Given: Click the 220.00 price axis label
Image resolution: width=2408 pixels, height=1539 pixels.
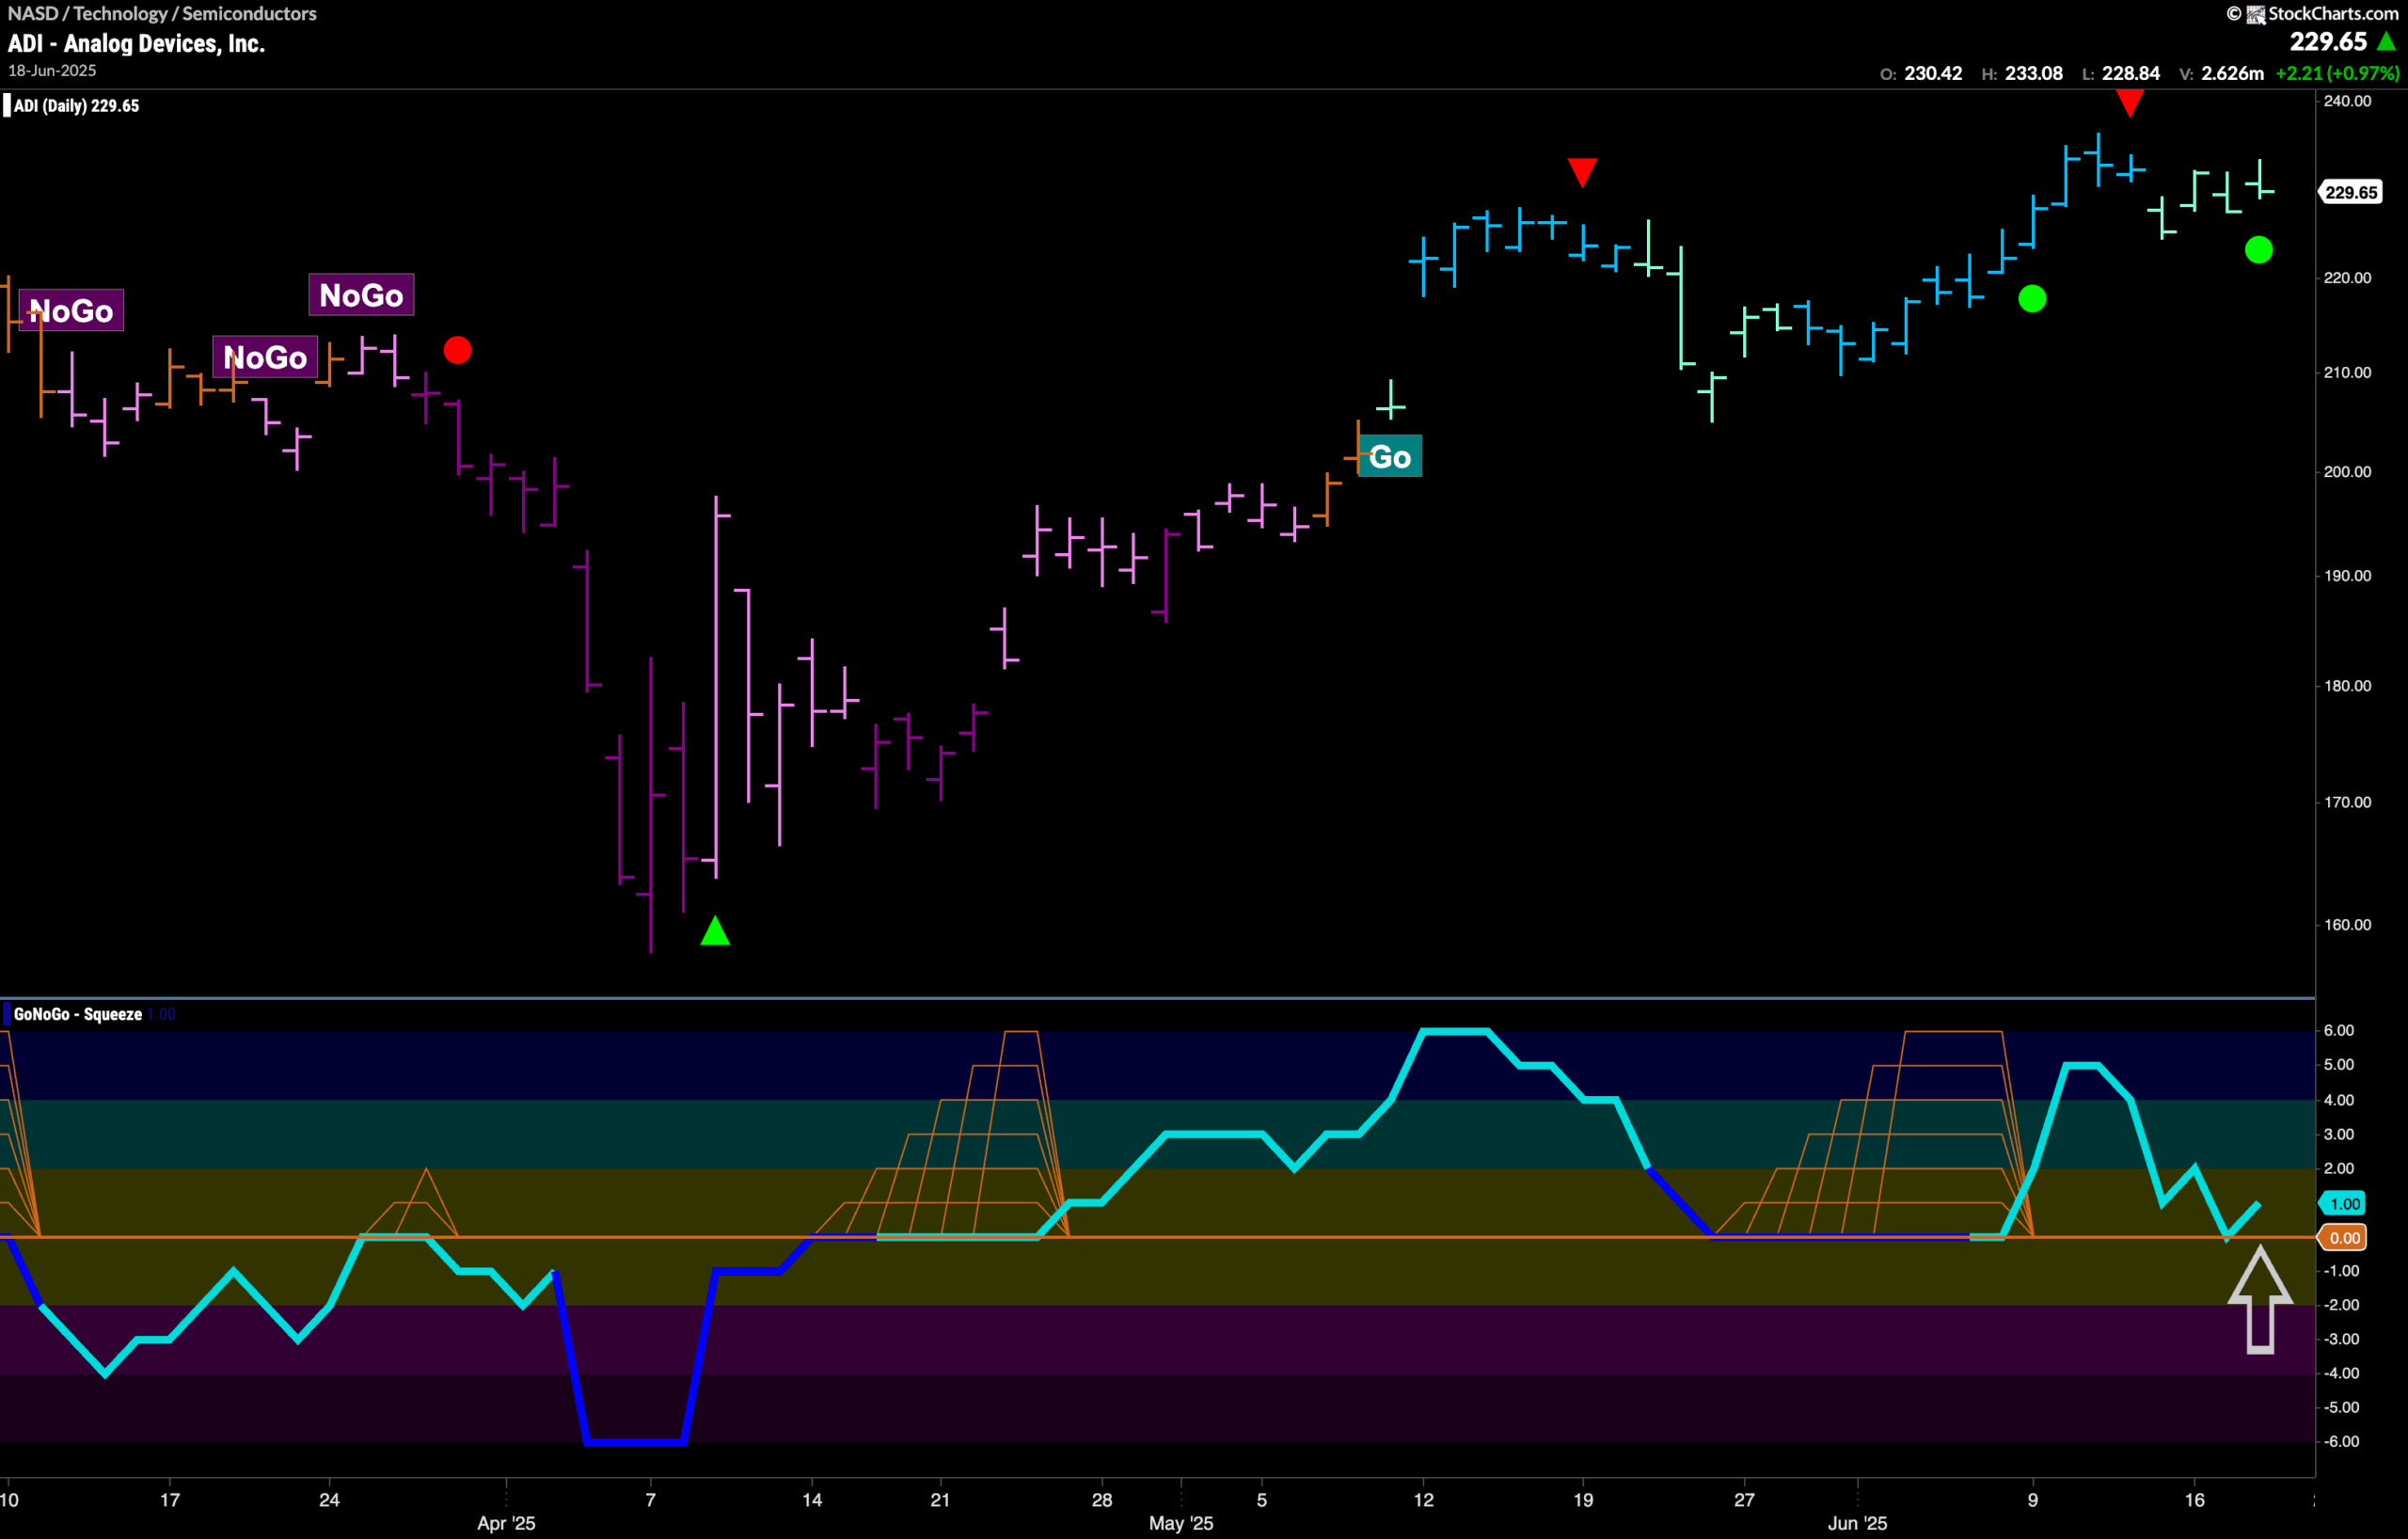Looking at the screenshot, I should click(2347, 278).
